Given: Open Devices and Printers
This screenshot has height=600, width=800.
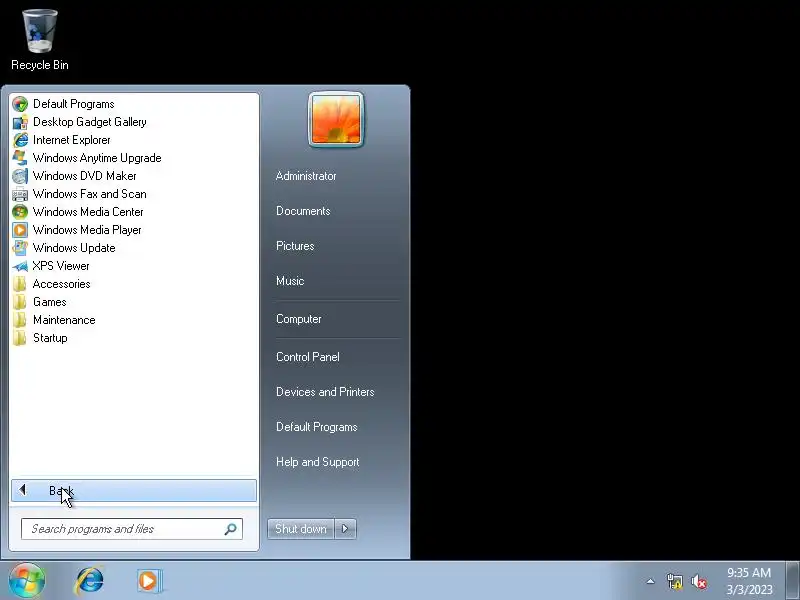Looking at the screenshot, I should [x=325, y=392].
